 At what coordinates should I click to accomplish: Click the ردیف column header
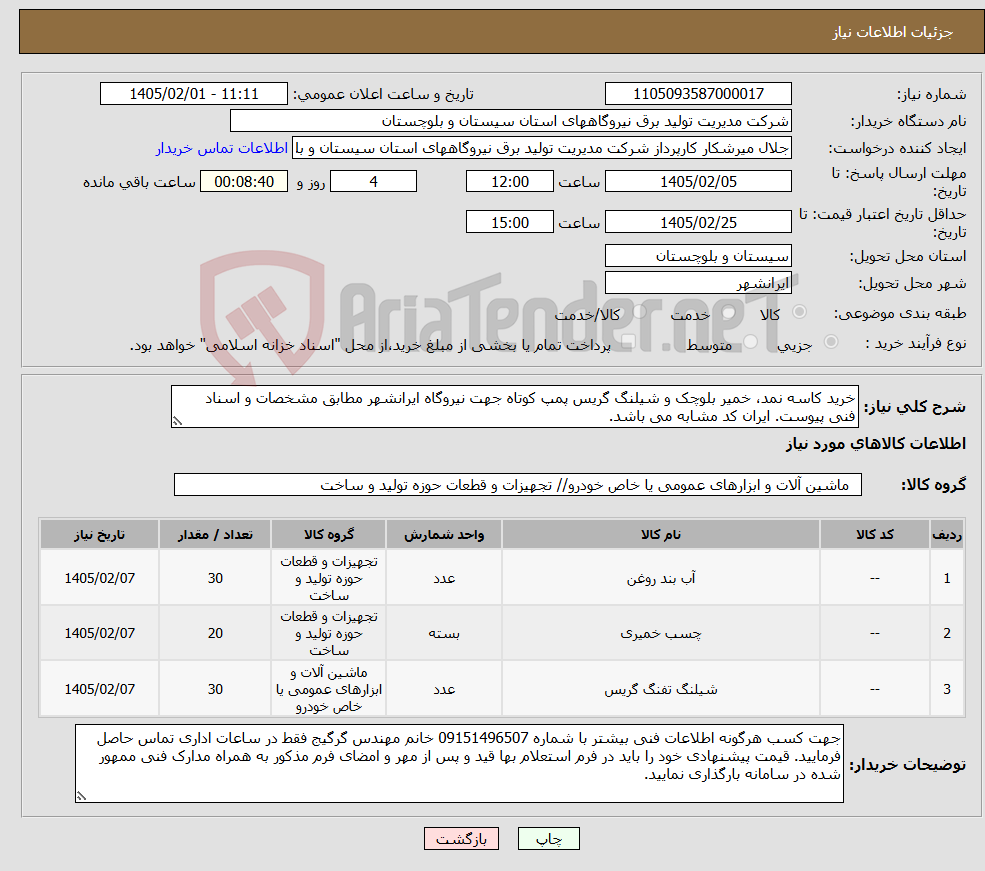947,534
